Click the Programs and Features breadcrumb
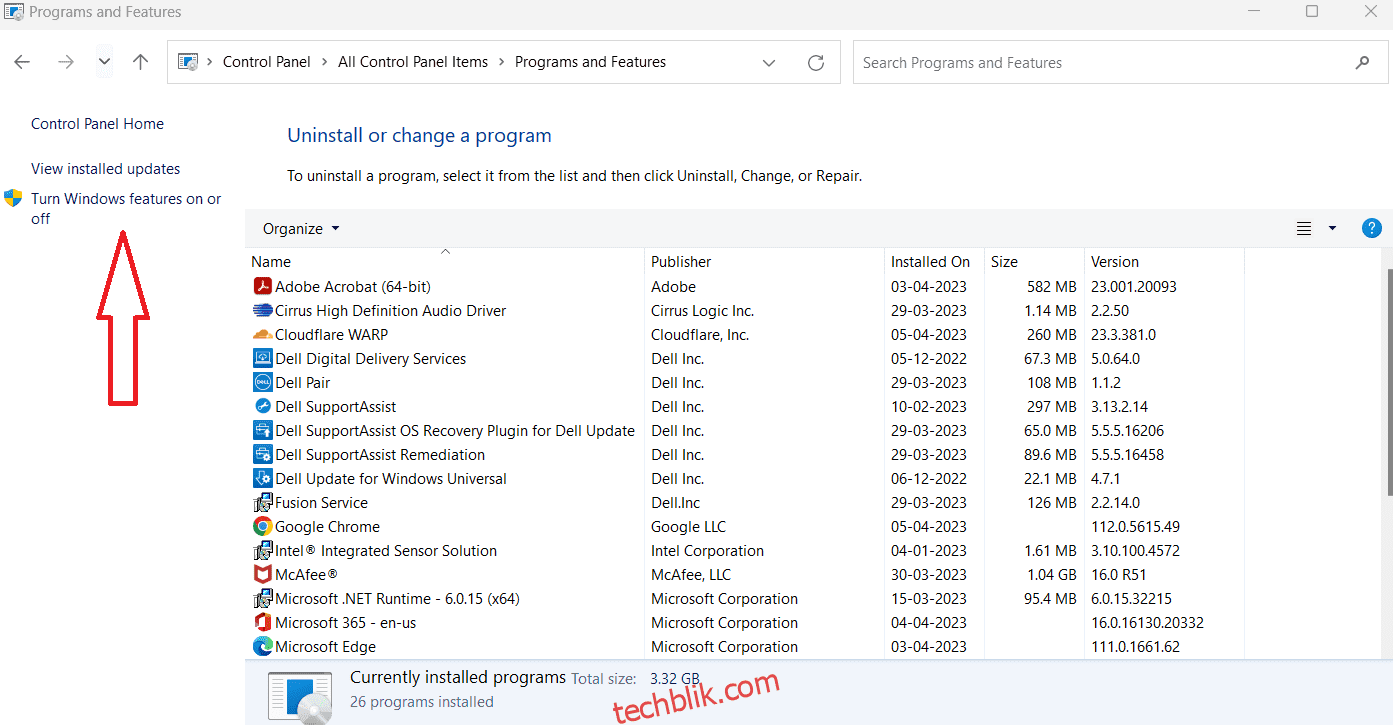 590,62
